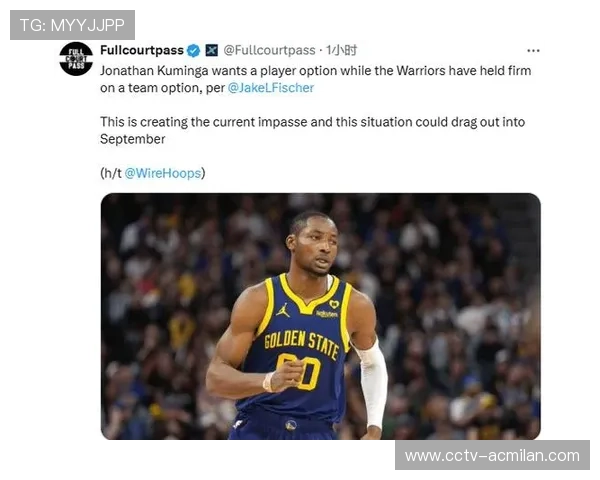Click the word September in the tweet
Image resolution: width=600 pixels, height=480 pixels.
[x=133, y=139]
